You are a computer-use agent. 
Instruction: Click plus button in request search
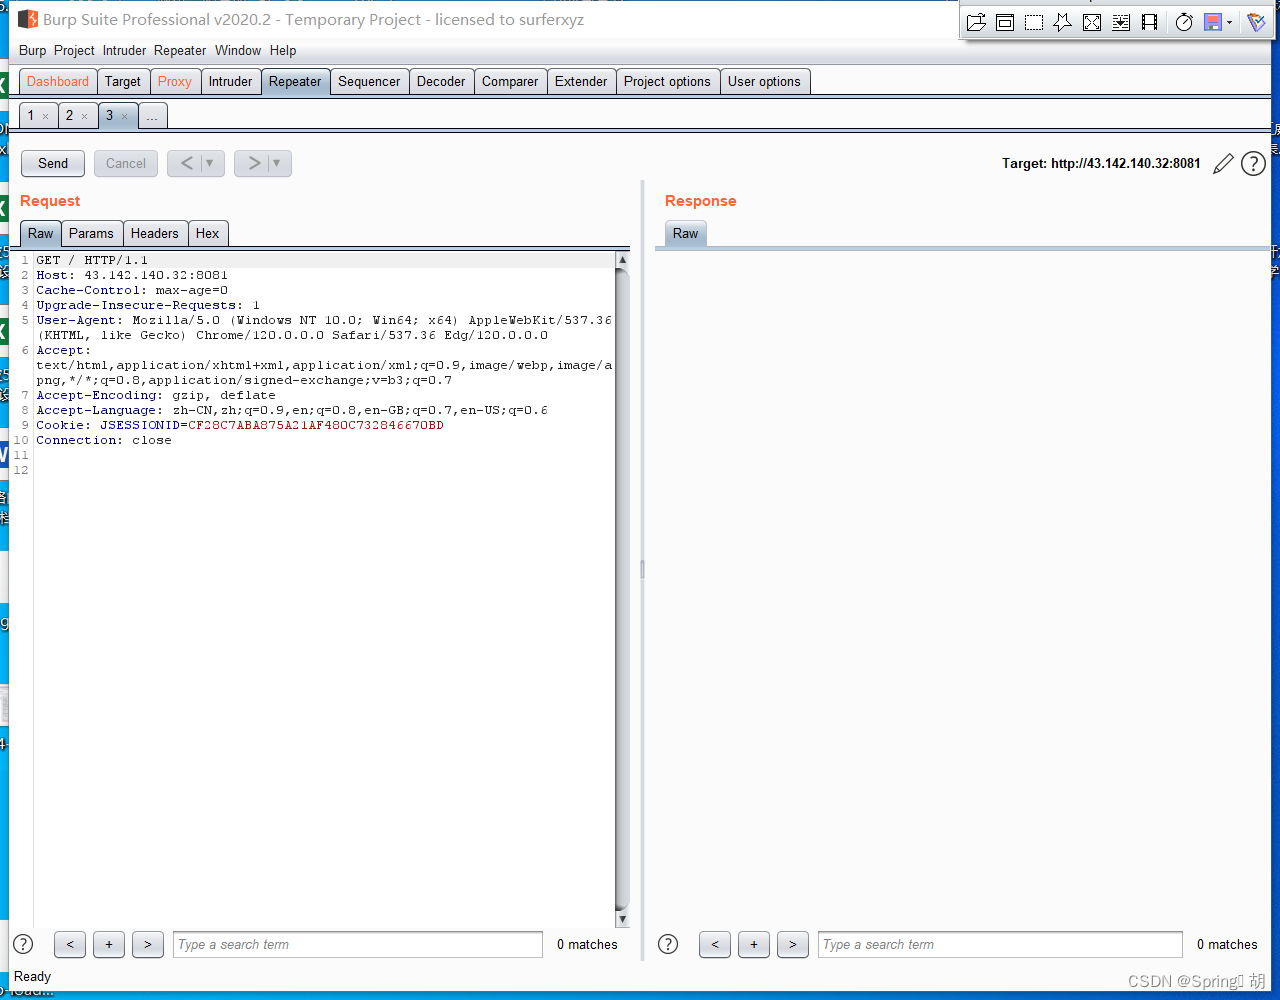tap(109, 944)
